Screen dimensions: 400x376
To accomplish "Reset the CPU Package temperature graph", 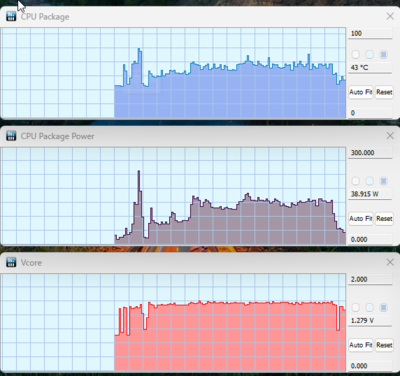I will pos(384,92).
